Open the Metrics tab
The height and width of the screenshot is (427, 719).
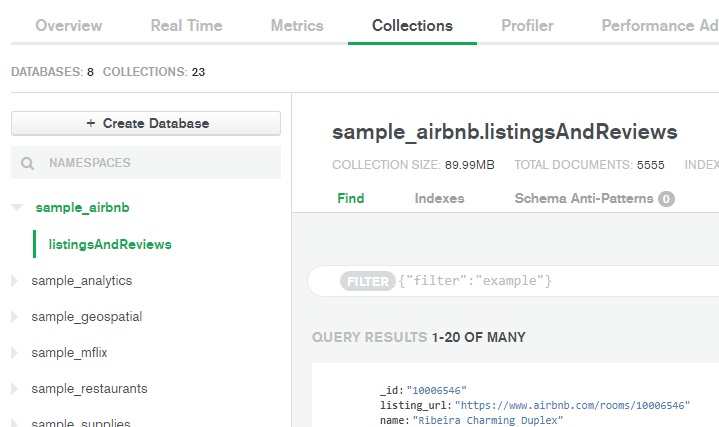[x=297, y=26]
